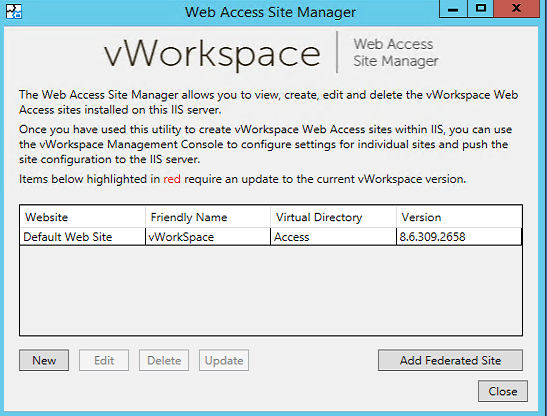
Task: Minimize the Web Access Site Manager window
Action: 453,8
